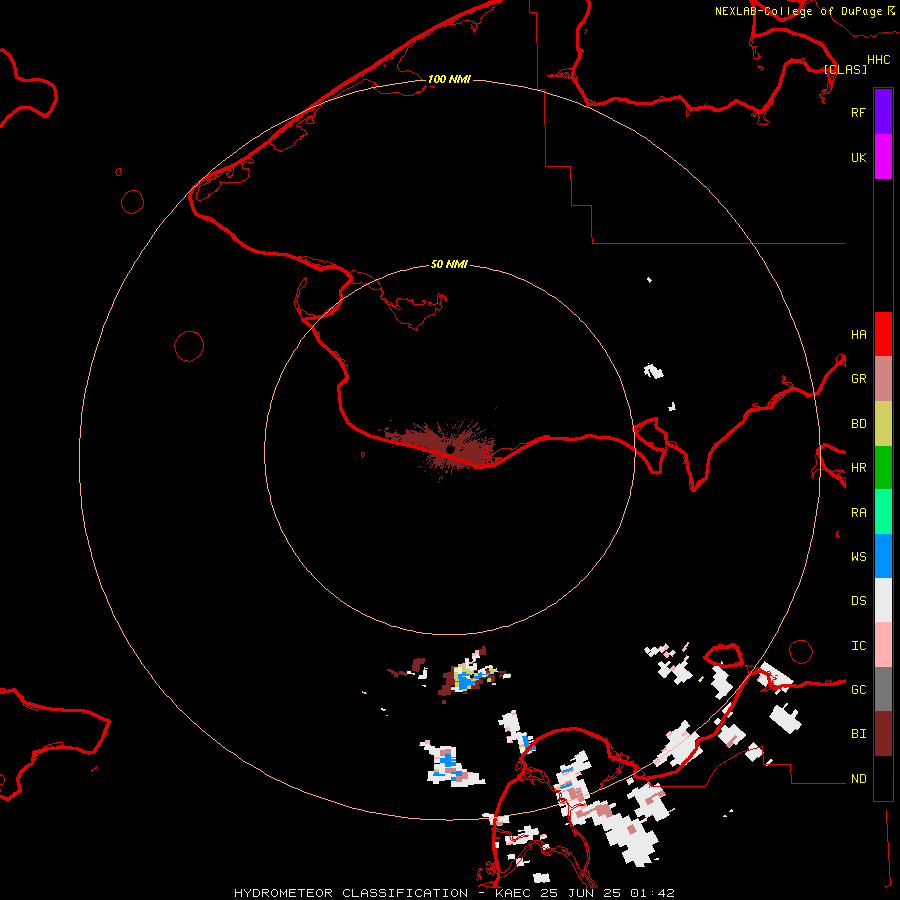Click the RF legend label
Viewport: 900px width, 900px height.
coord(858,112)
